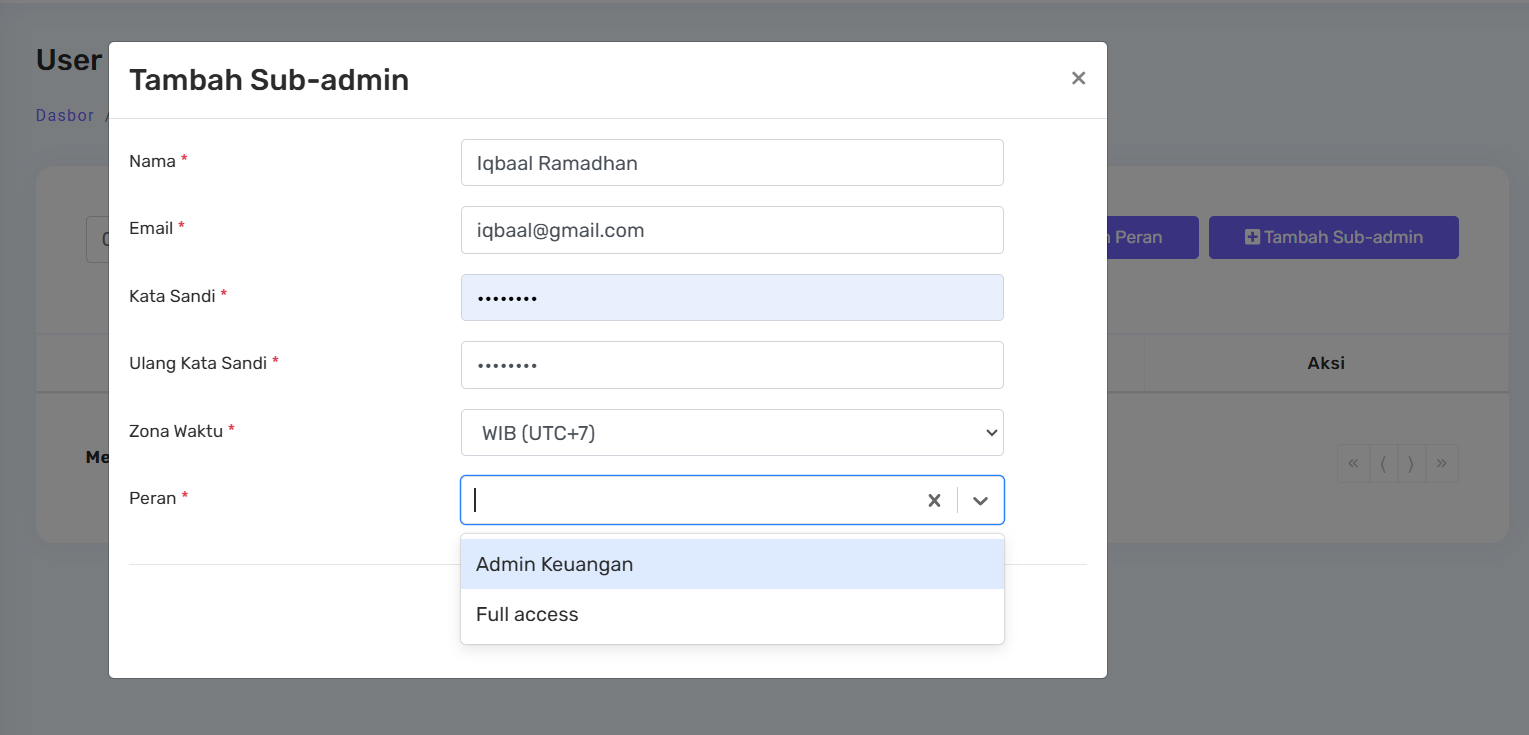Open Dasbor breadcrumb link
This screenshot has height=735, width=1529.
[x=65, y=115]
